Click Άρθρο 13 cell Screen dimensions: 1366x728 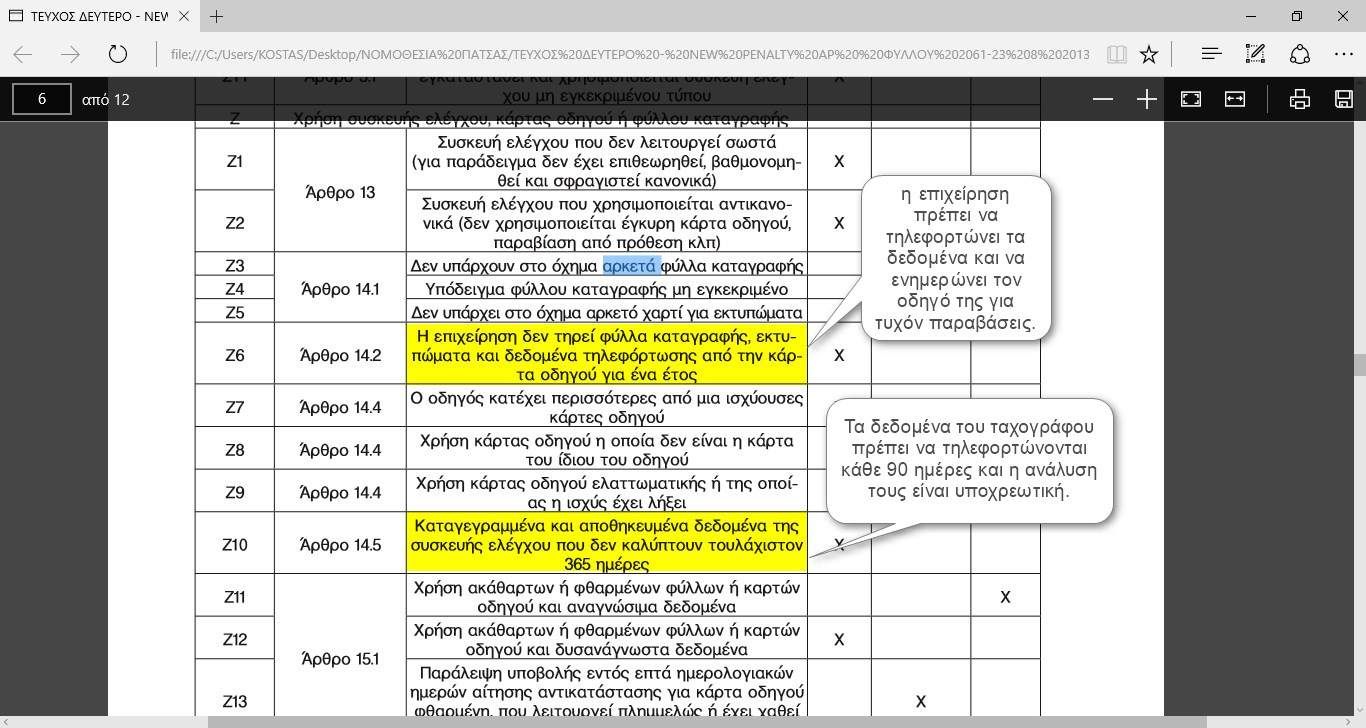click(340, 191)
